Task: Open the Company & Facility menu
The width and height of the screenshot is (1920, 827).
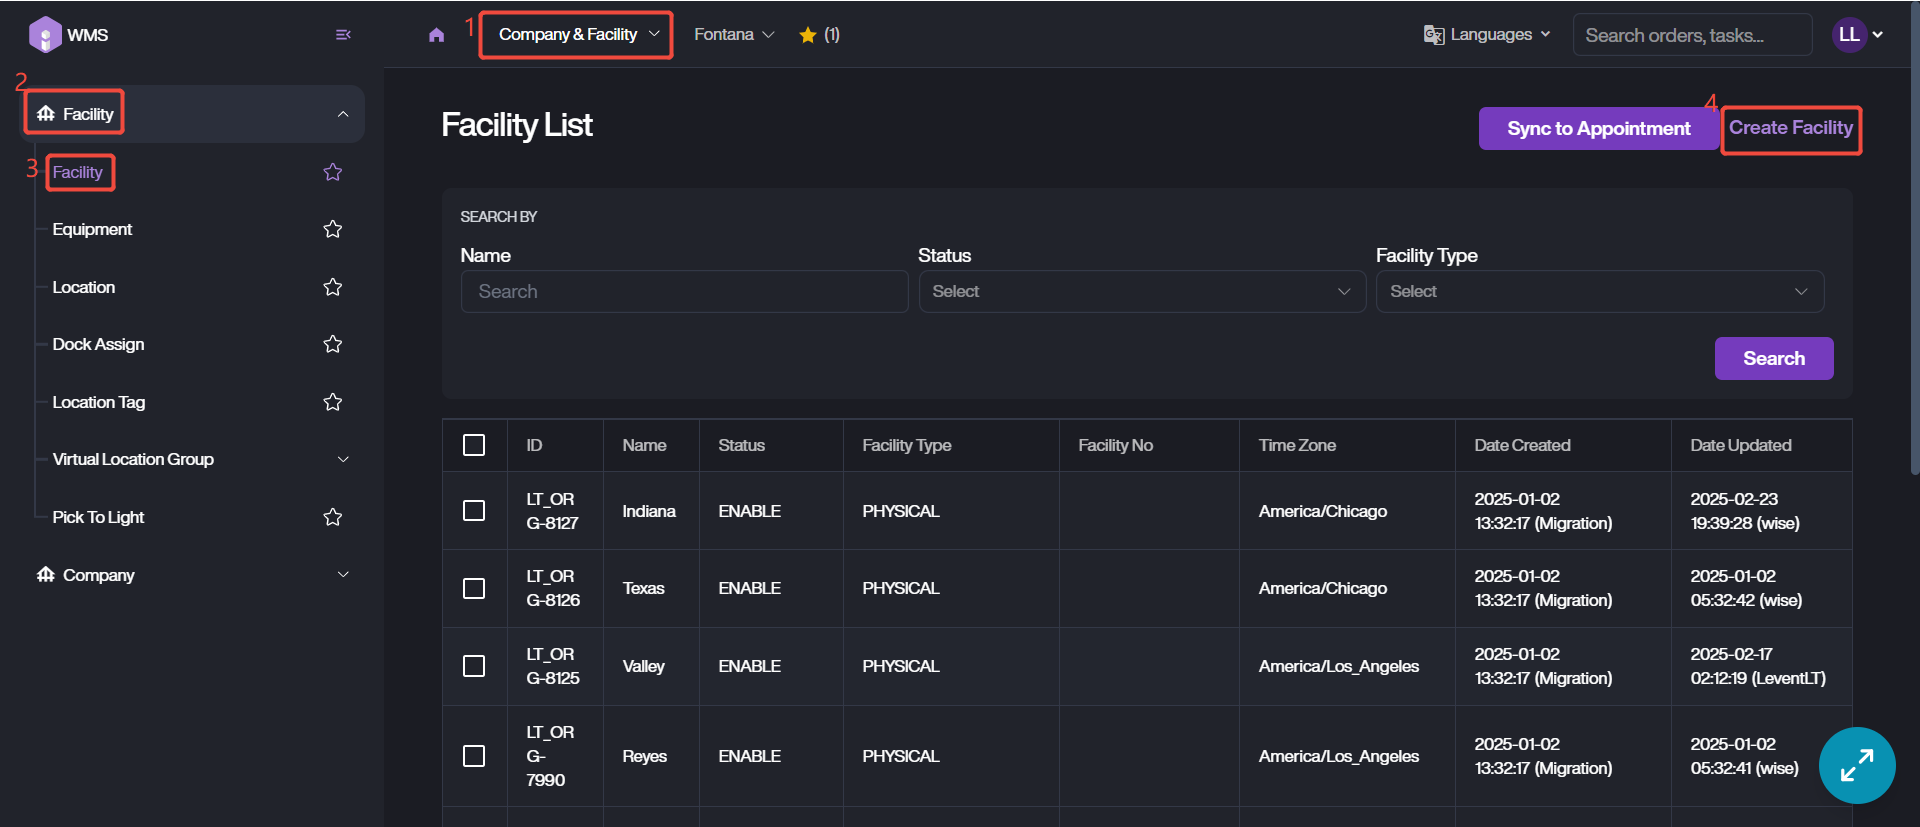Action: 578,35
